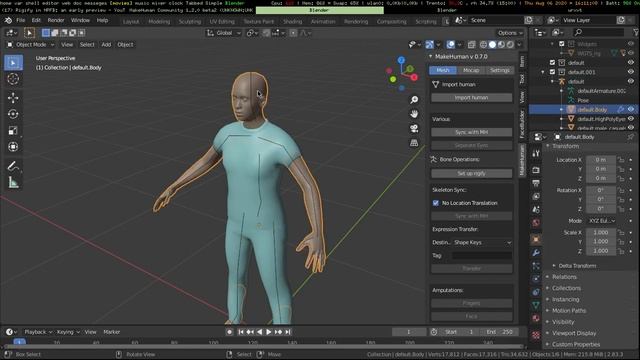Expand the Relations section
Image resolution: width=640 pixels, height=360 pixels.
tap(564, 277)
